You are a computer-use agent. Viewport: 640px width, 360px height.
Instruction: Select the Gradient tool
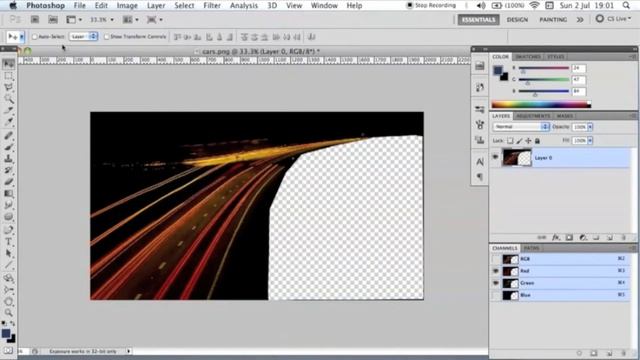(x=9, y=193)
